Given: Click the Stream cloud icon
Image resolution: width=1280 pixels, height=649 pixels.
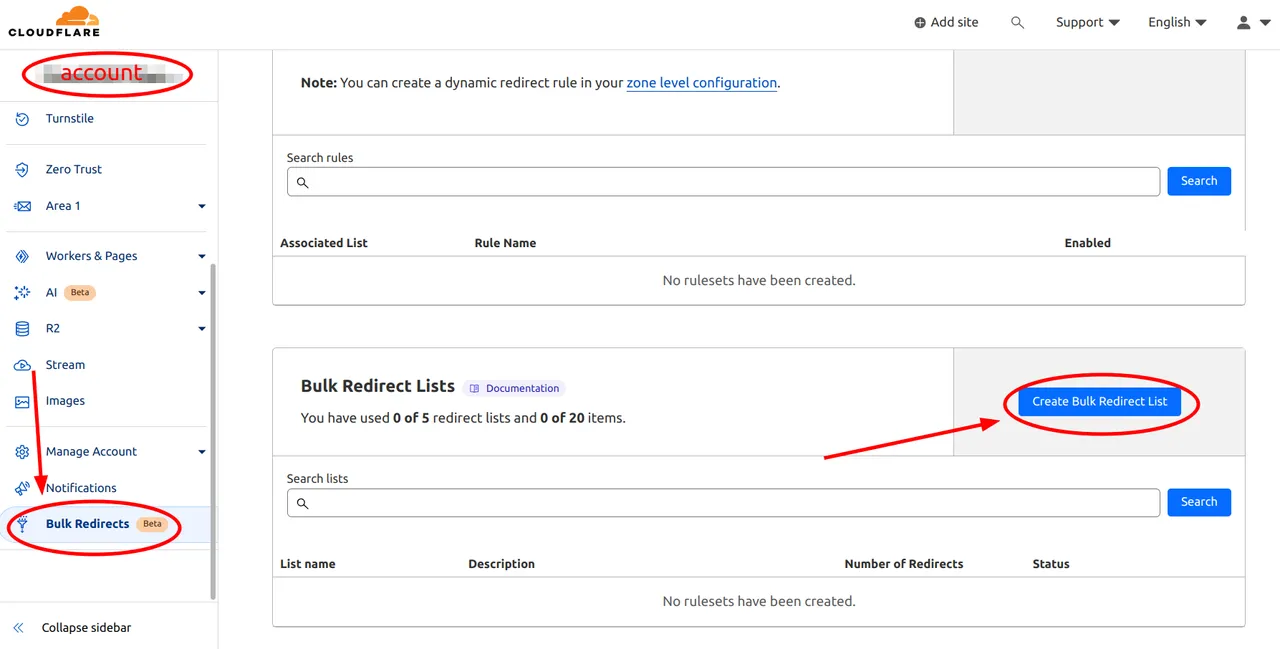Looking at the screenshot, I should (23, 365).
